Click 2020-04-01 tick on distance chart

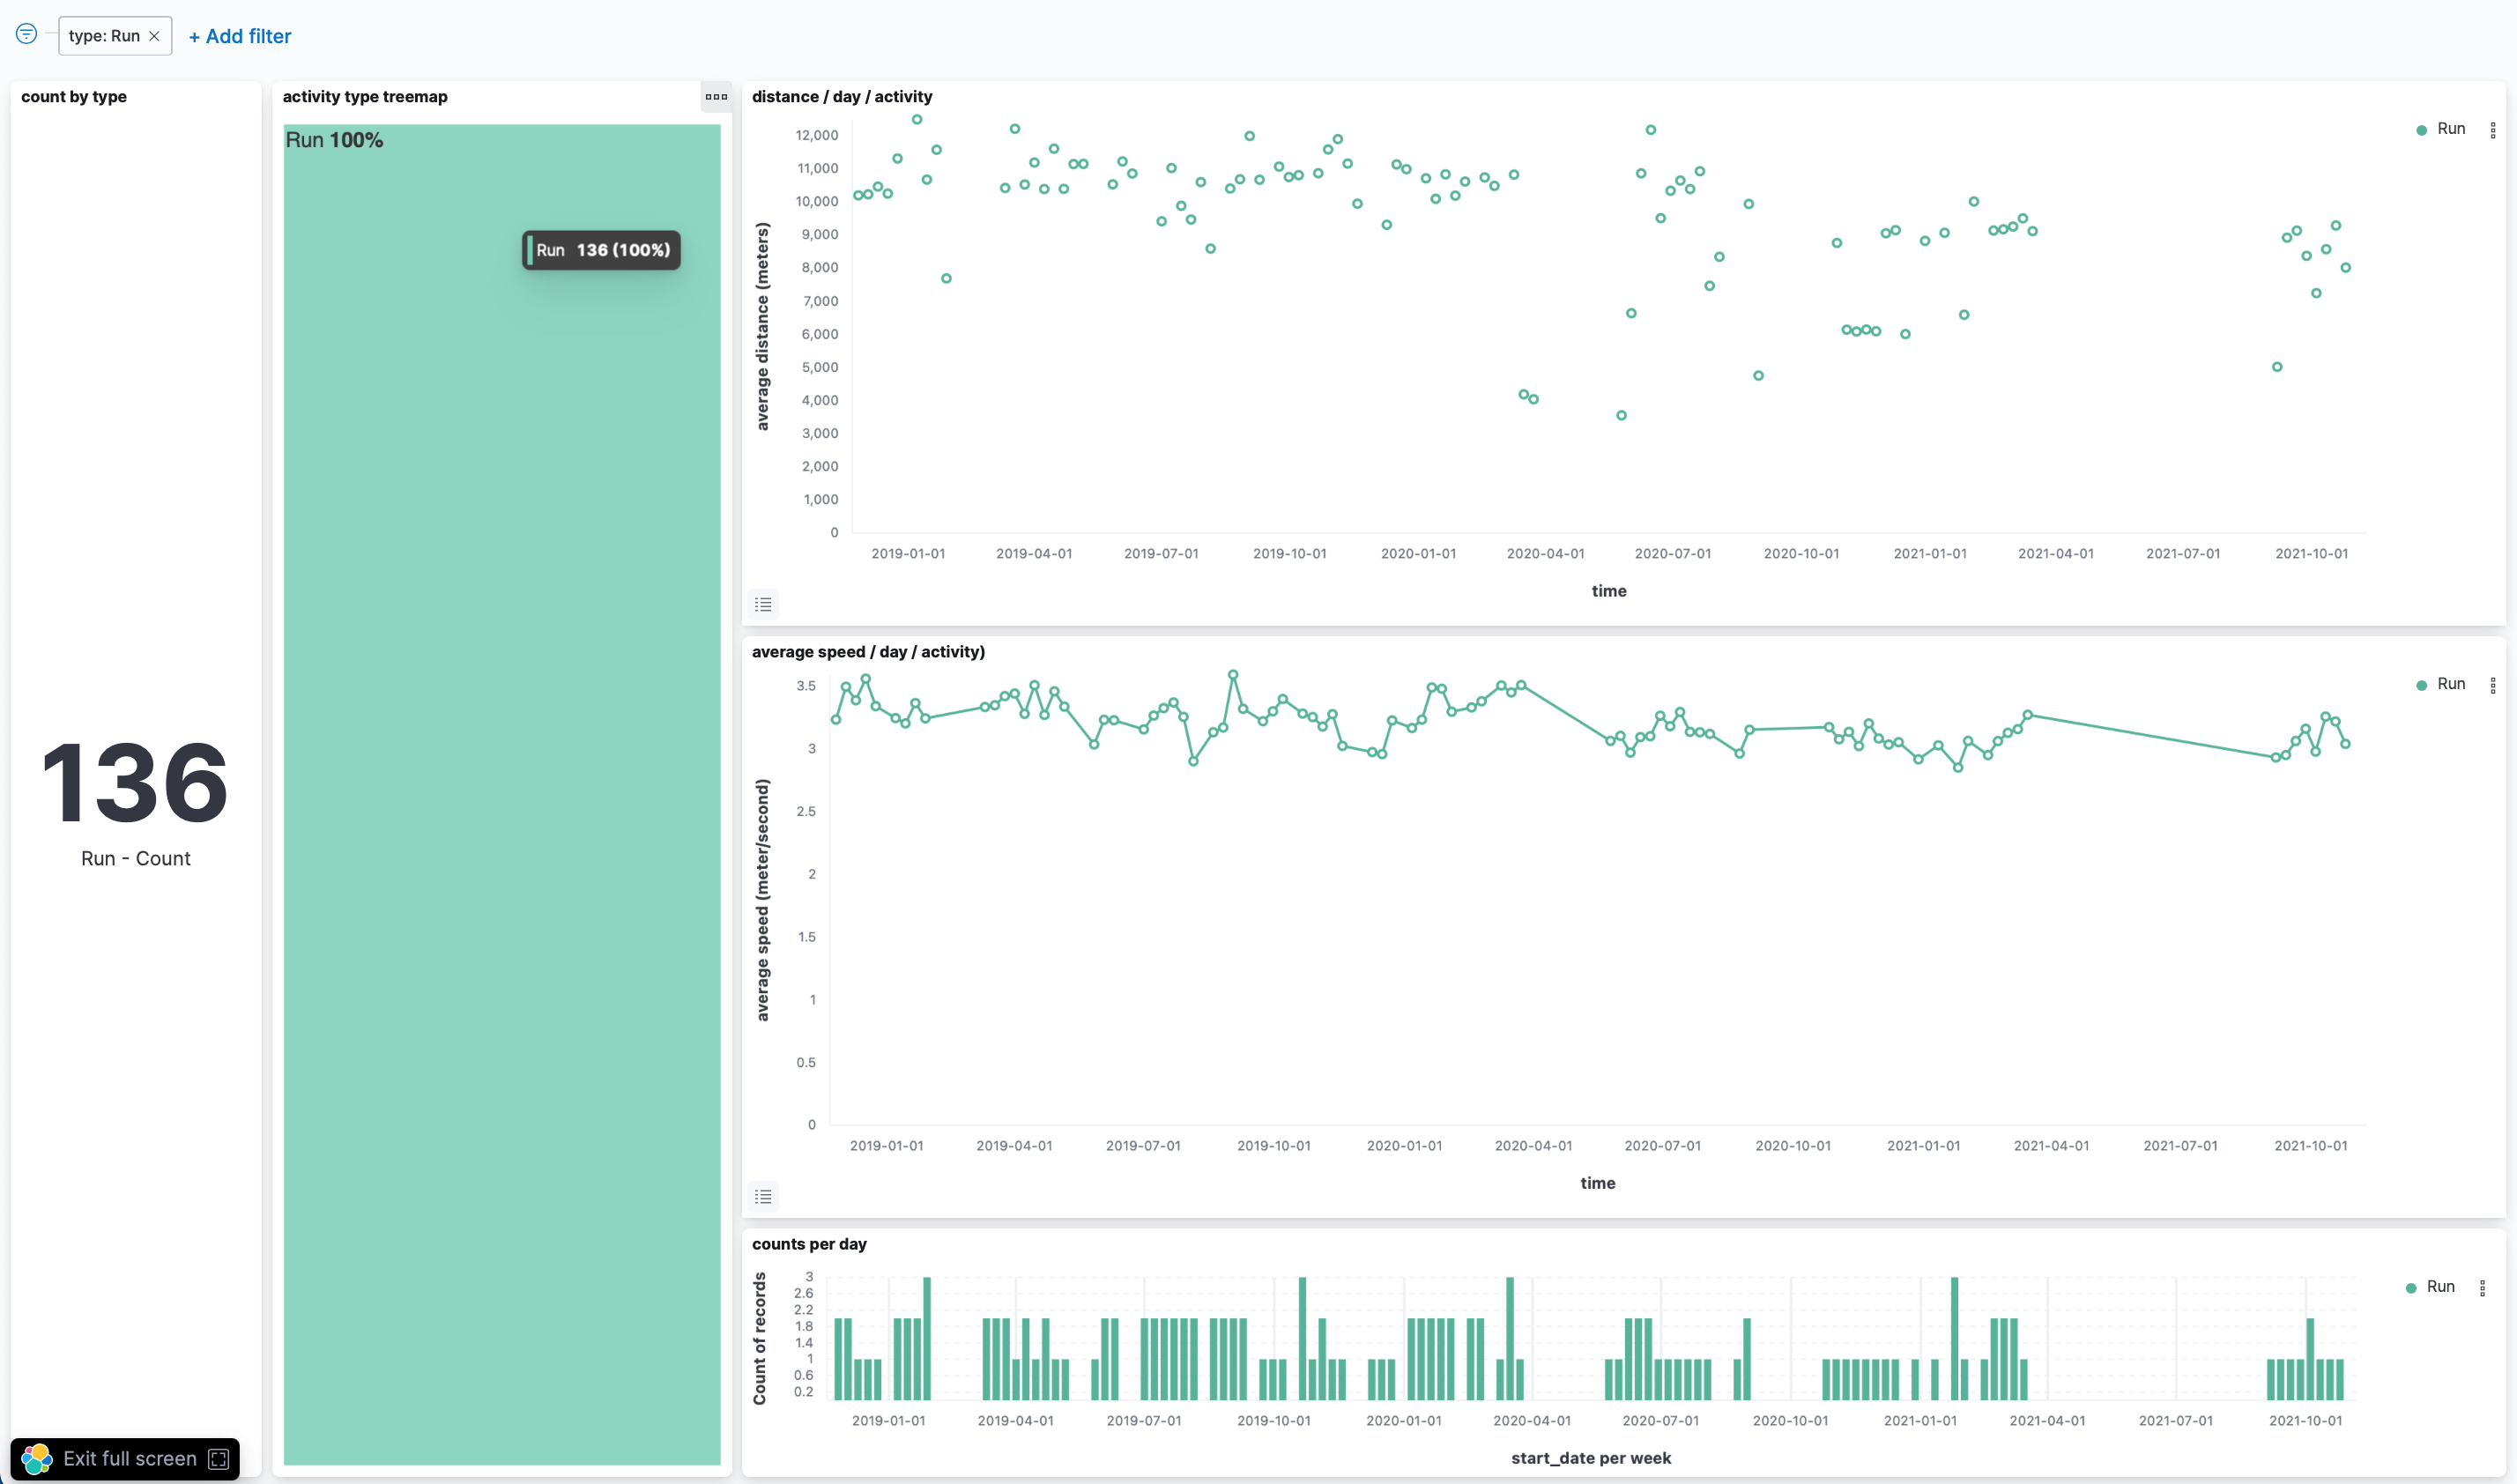(x=1545, y=553)
